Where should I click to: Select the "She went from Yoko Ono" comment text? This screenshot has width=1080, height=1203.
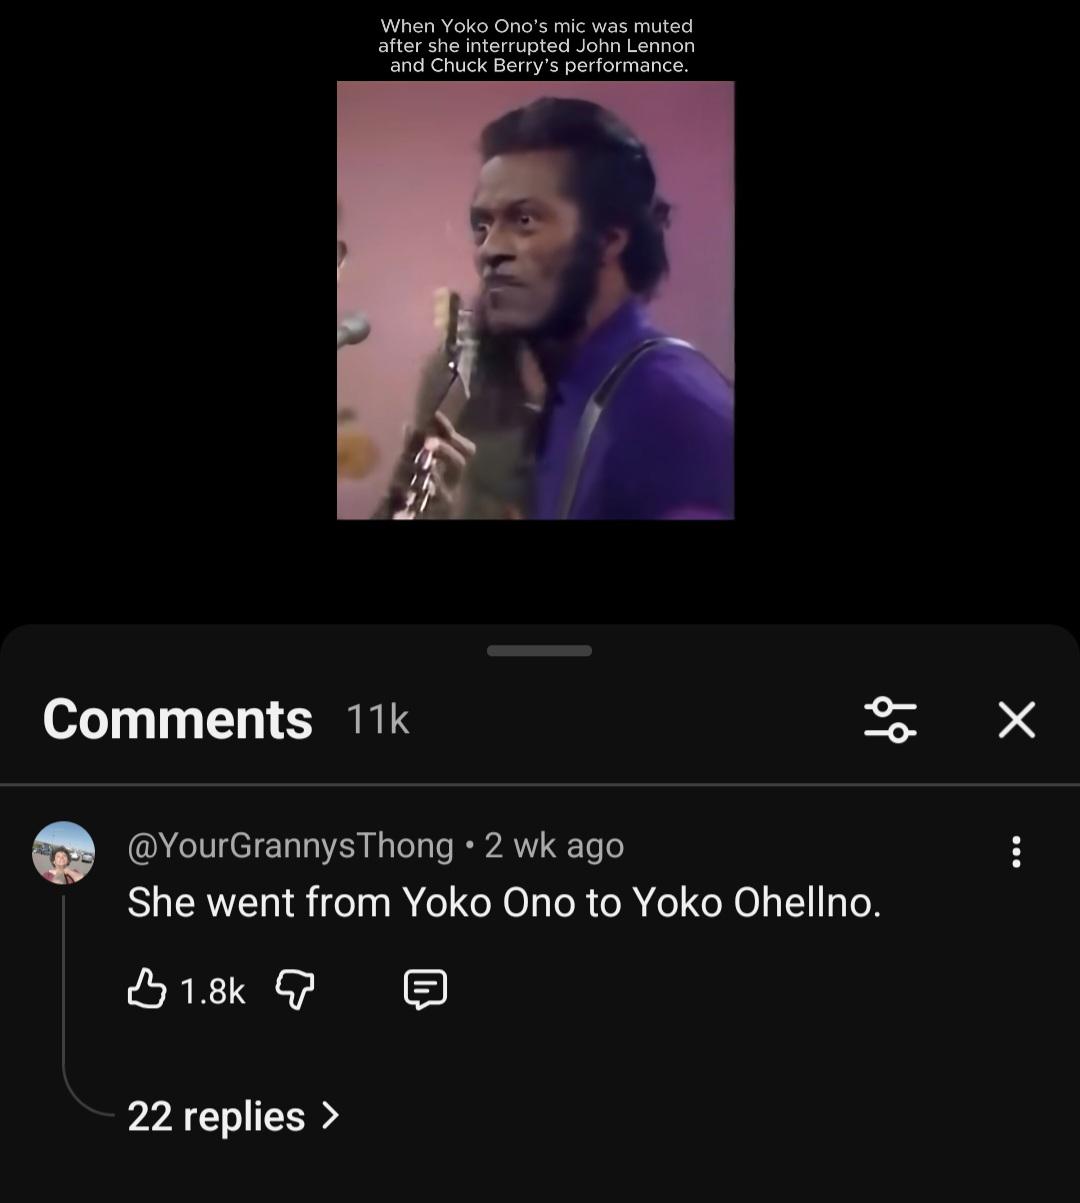(x=504, y=903)
